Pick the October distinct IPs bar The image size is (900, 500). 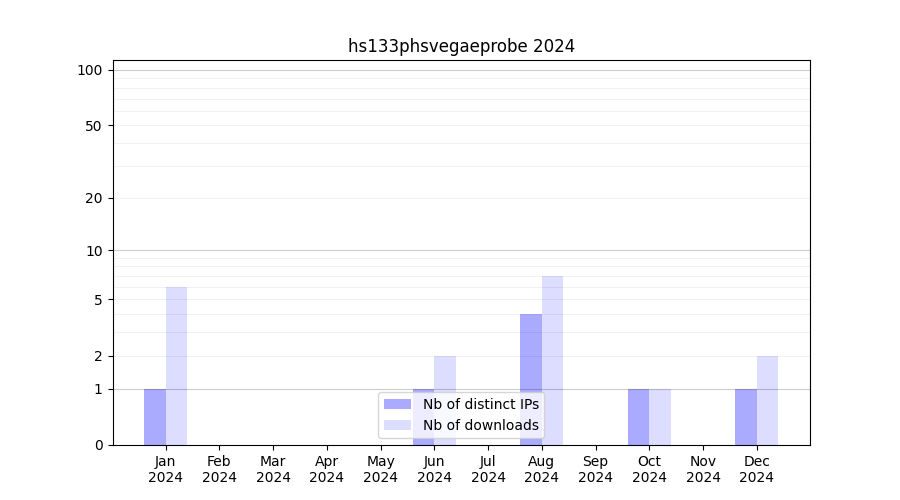(638, 417)
